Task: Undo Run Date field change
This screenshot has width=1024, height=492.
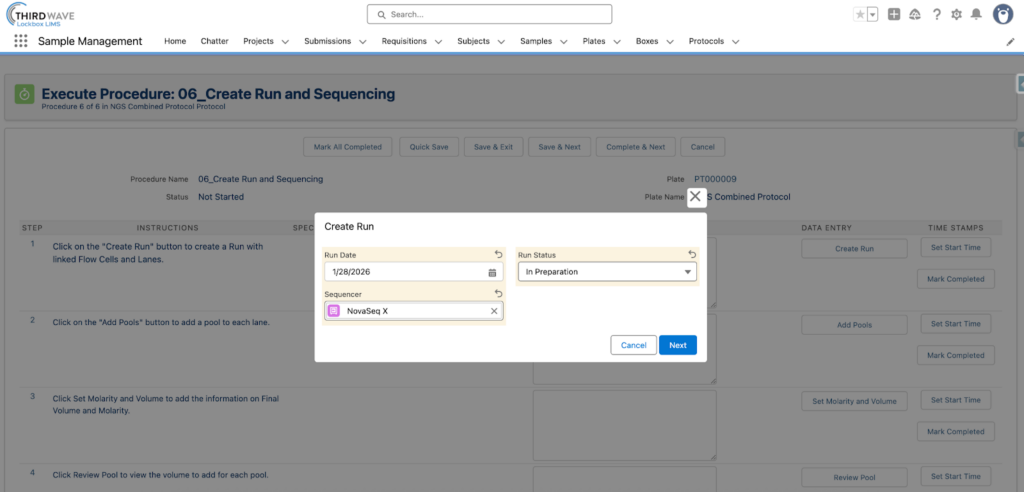Action: coord(498,254)
